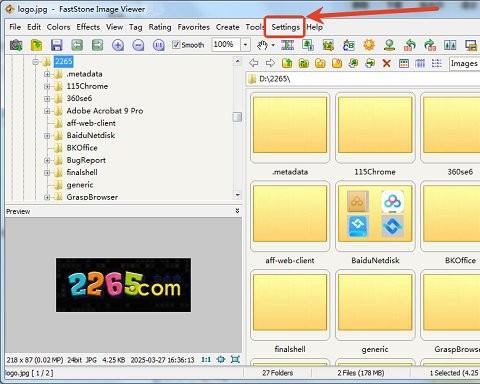Switch to thumbnails view icon

tap(404, 63)
